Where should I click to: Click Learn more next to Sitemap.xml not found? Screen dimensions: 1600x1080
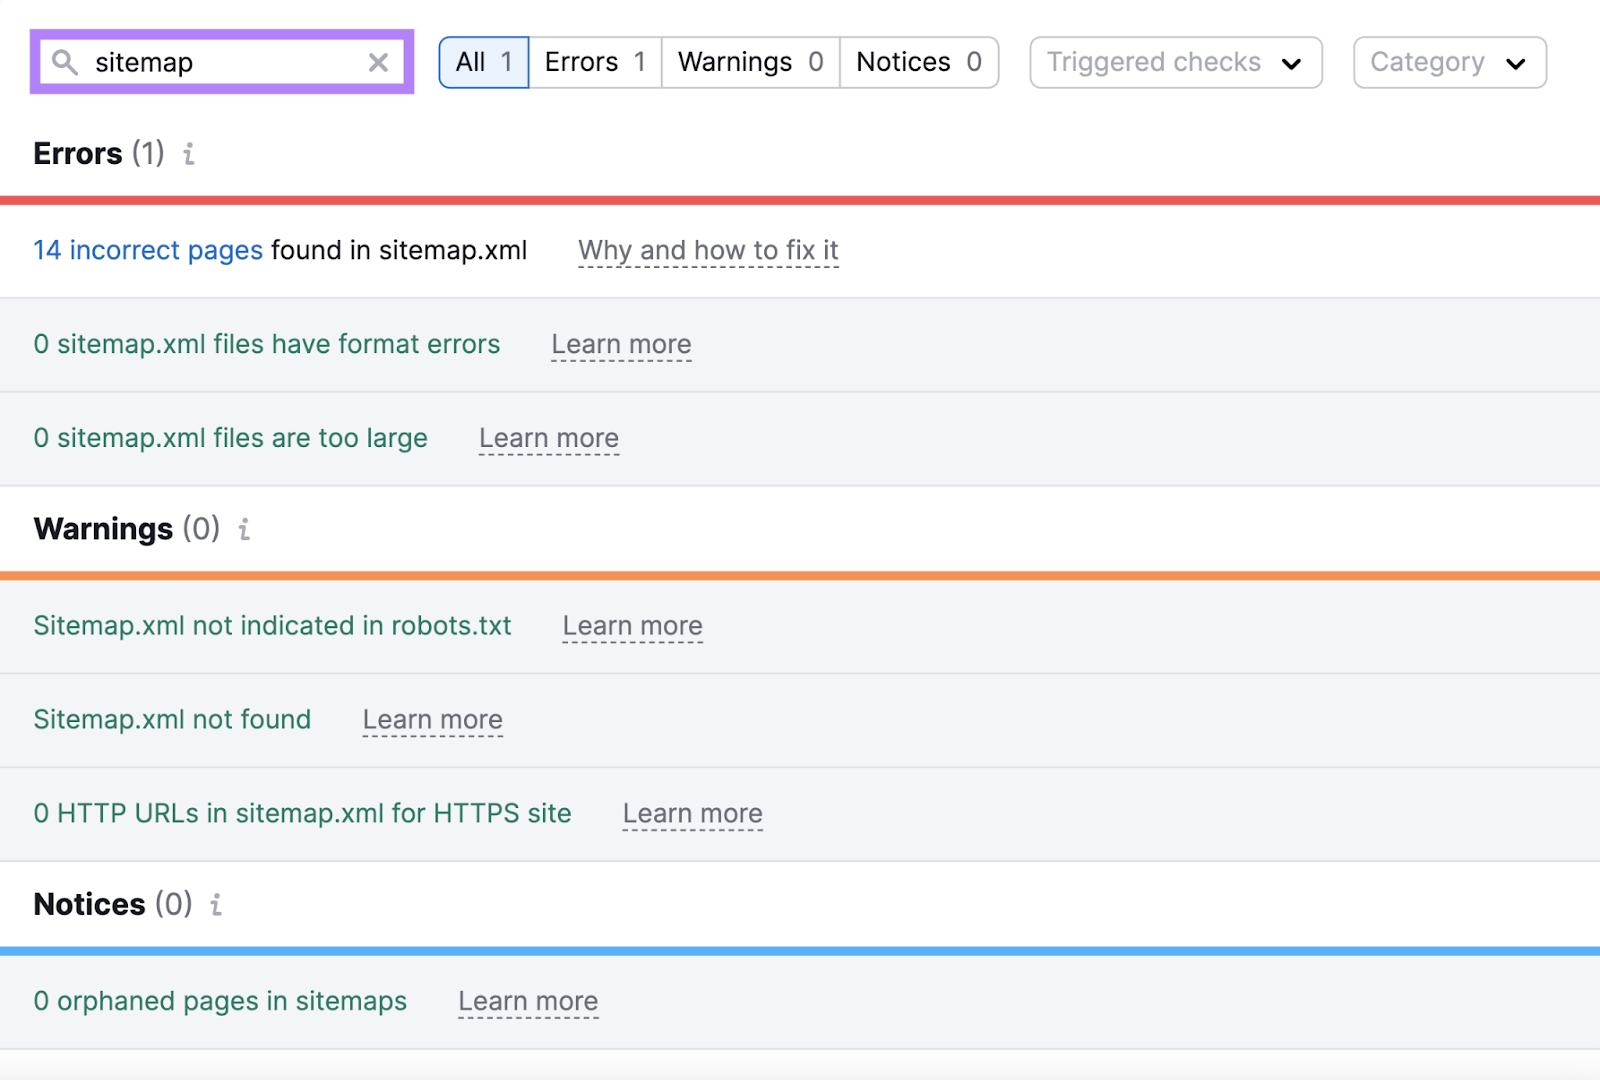[x=432, y=719]
